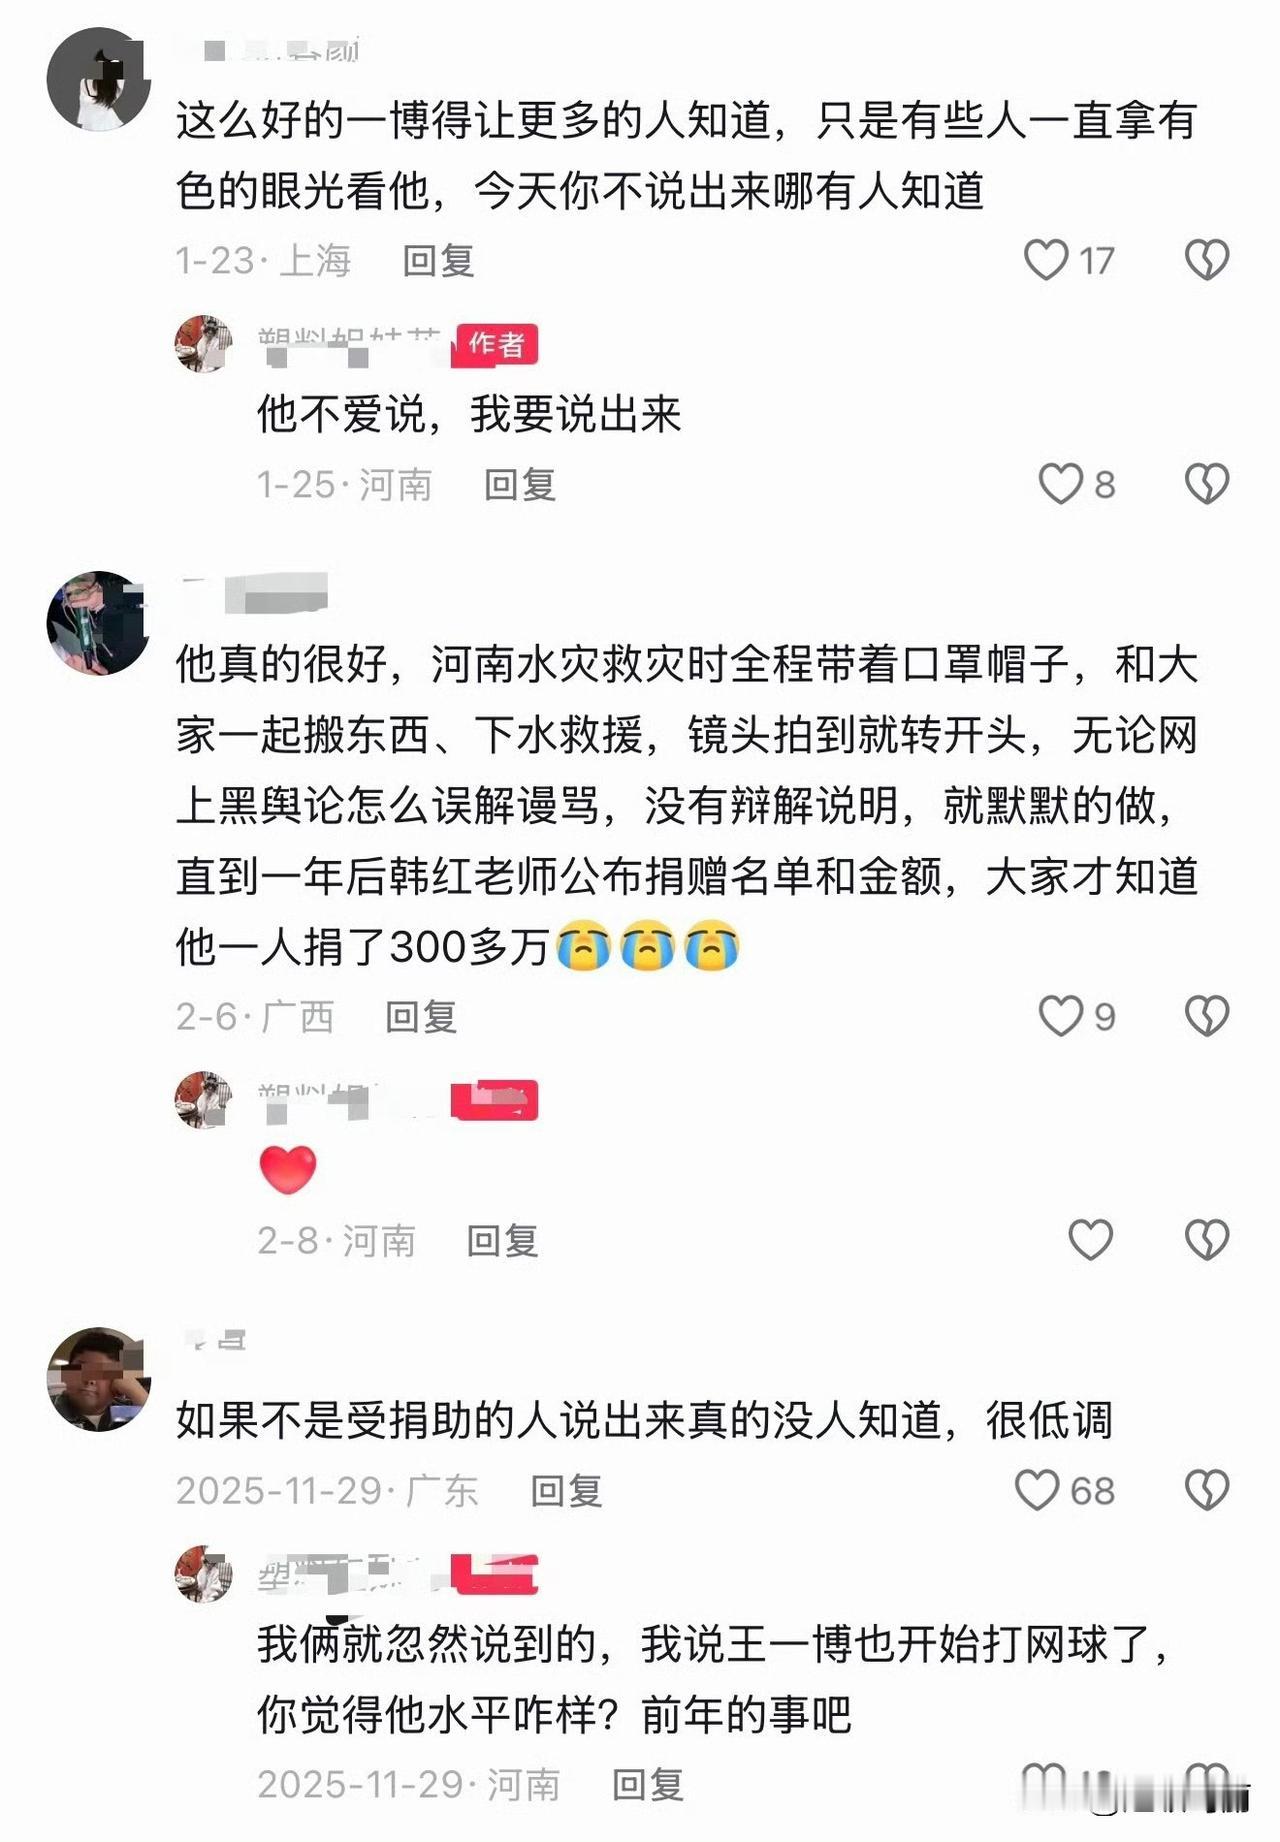The image size is (1280, 1842).
Task: Dislike the Shanghai comment with broken heart
Action: coord(1207,261)
